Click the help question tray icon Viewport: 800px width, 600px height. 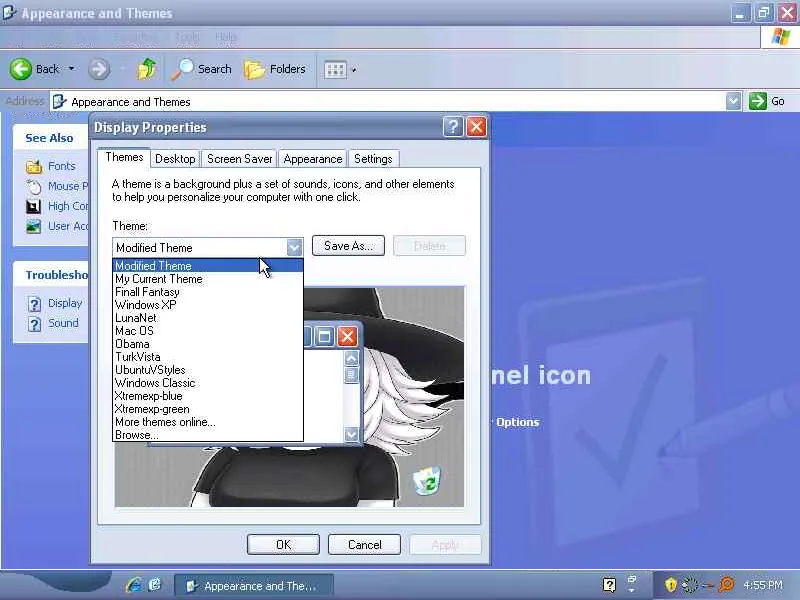click(x=609, y=585)
